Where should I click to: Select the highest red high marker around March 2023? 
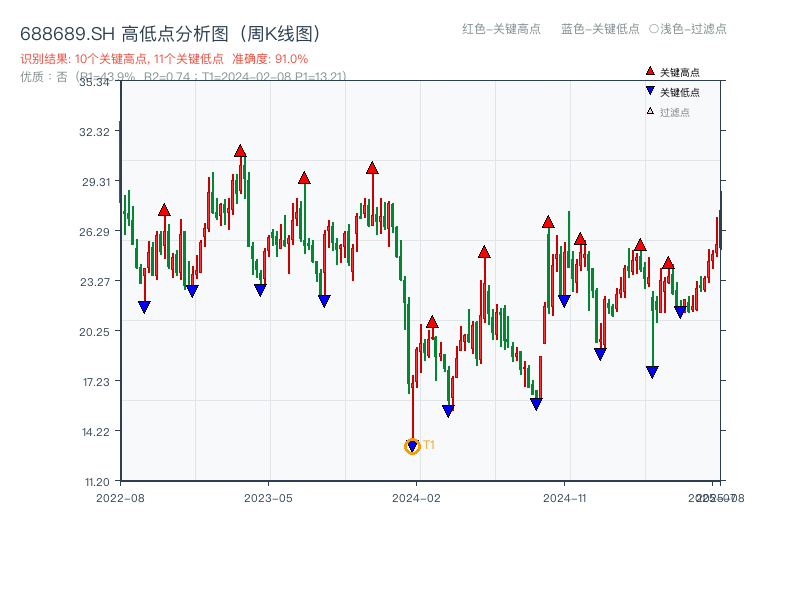coord(240,151)
